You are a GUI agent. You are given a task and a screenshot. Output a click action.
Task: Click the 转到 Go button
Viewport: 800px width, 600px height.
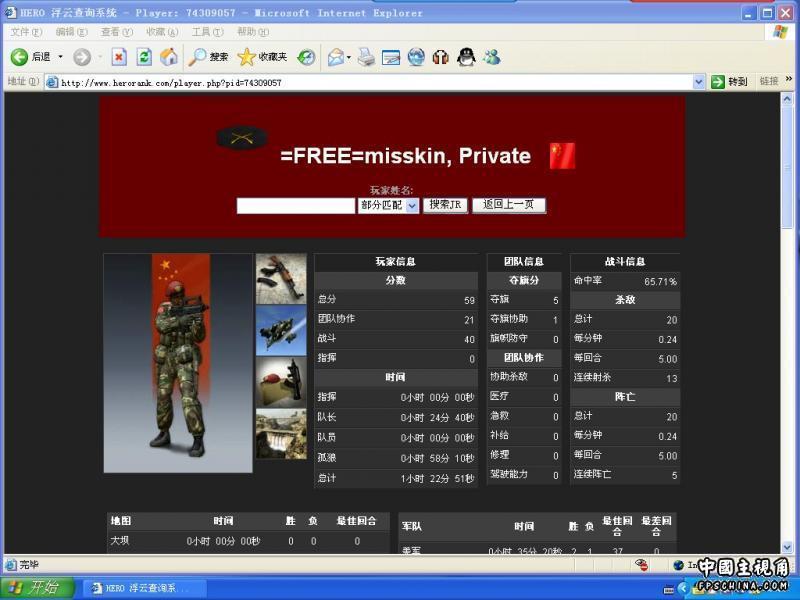(730, 82)
